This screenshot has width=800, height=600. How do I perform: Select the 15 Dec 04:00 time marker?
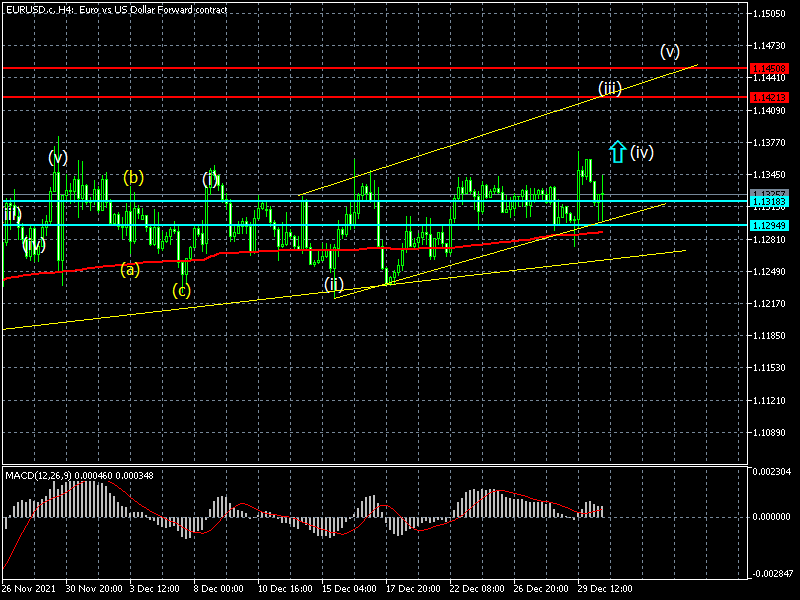349,588
